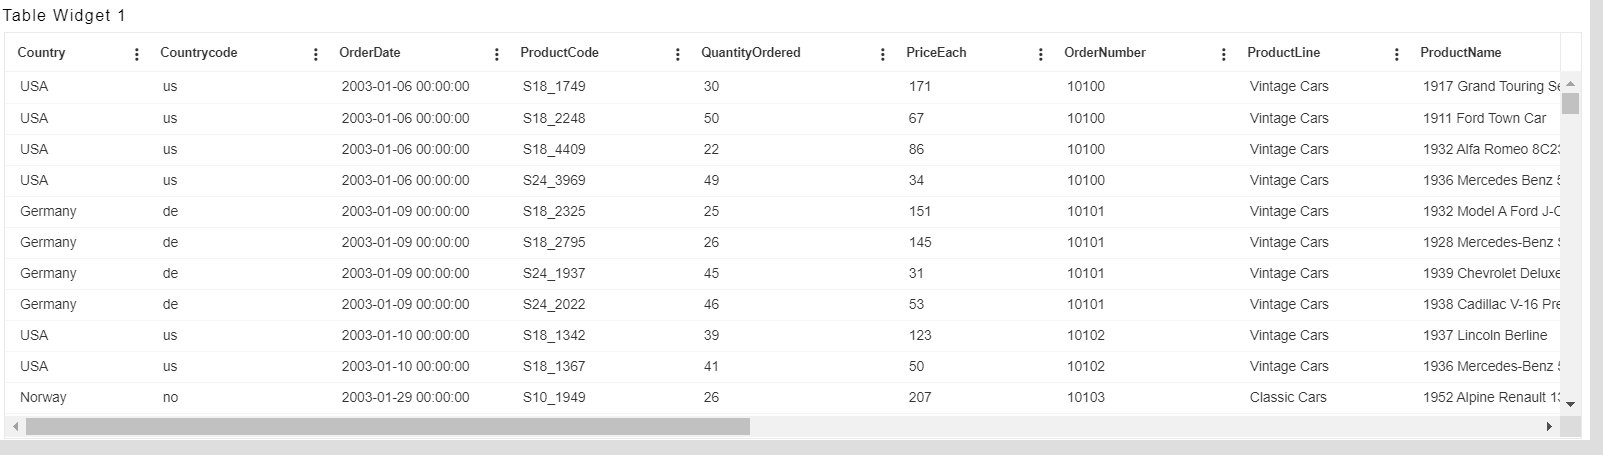Sort by the OrderDate header
This screenshot has height=455, width=1603.
[370, 53]
